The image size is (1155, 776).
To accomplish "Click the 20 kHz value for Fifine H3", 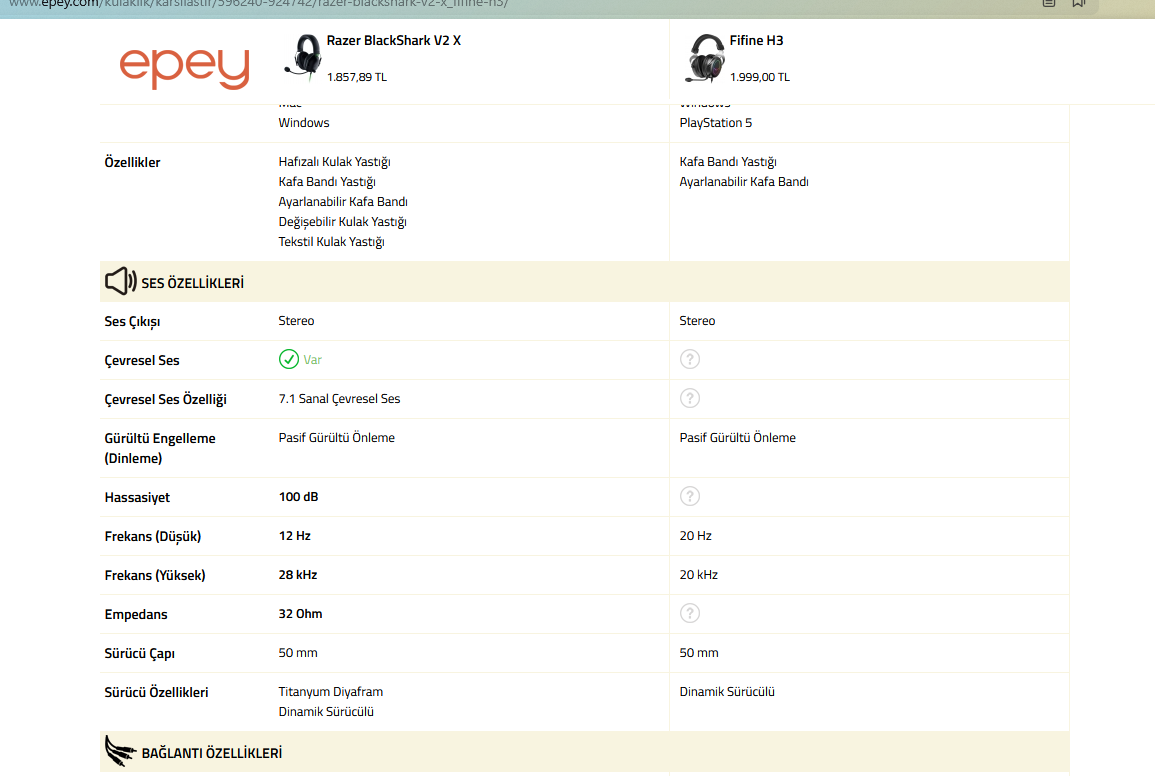I will tap(698, 575).
